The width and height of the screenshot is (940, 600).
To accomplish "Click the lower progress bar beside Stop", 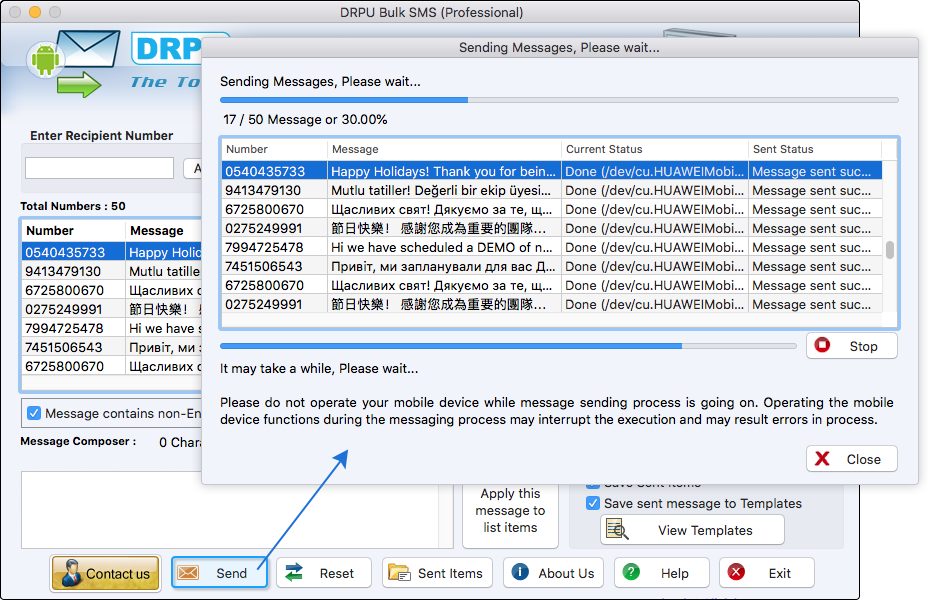I will [508, 346].
